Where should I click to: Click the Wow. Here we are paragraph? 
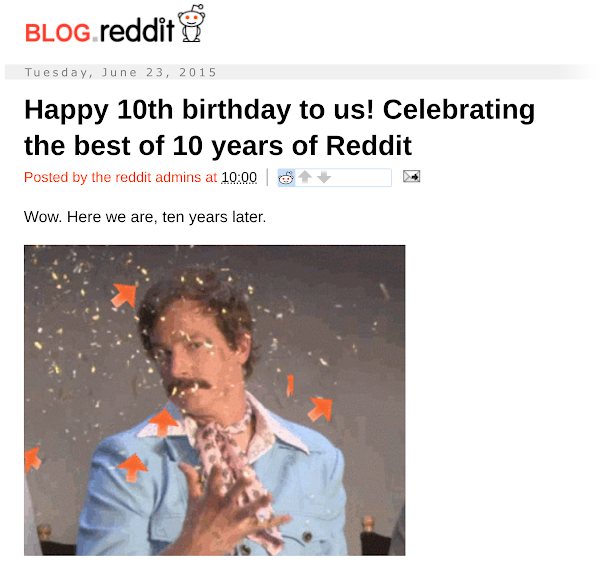tap(145, 217)
